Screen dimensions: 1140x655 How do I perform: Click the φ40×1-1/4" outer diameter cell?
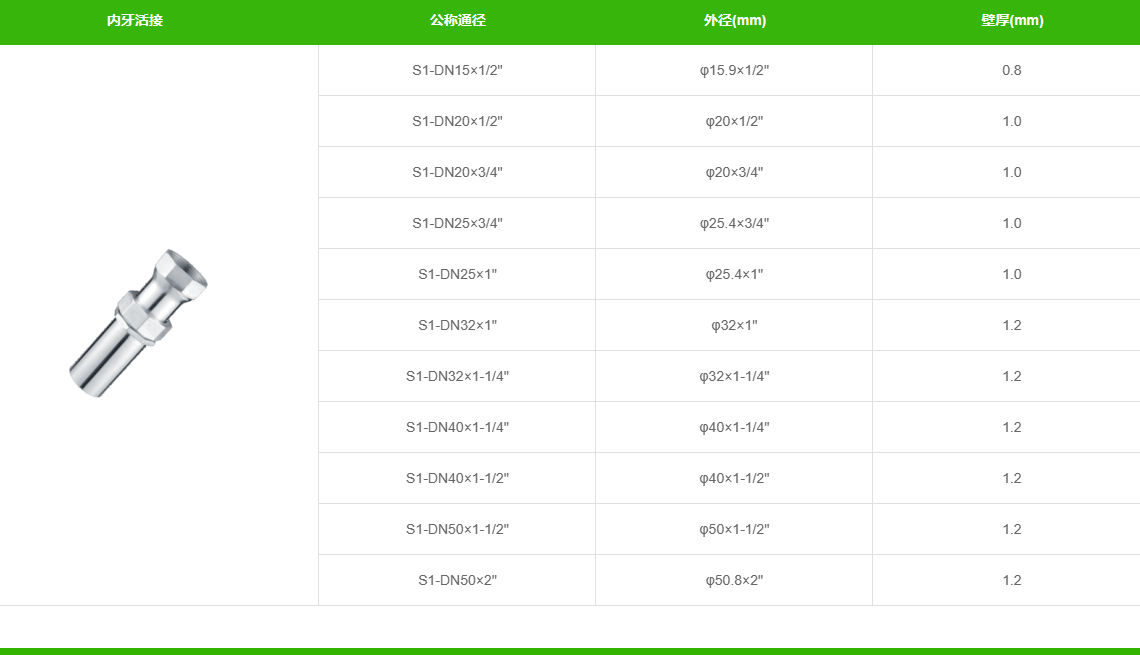734,427
